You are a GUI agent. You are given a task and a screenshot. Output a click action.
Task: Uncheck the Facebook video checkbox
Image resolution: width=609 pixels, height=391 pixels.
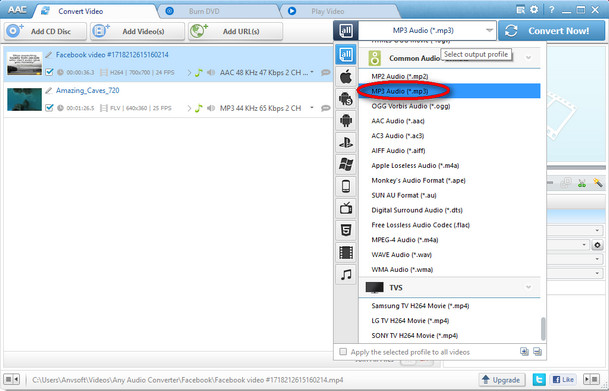pyautogui.click(x=49, y=72)
